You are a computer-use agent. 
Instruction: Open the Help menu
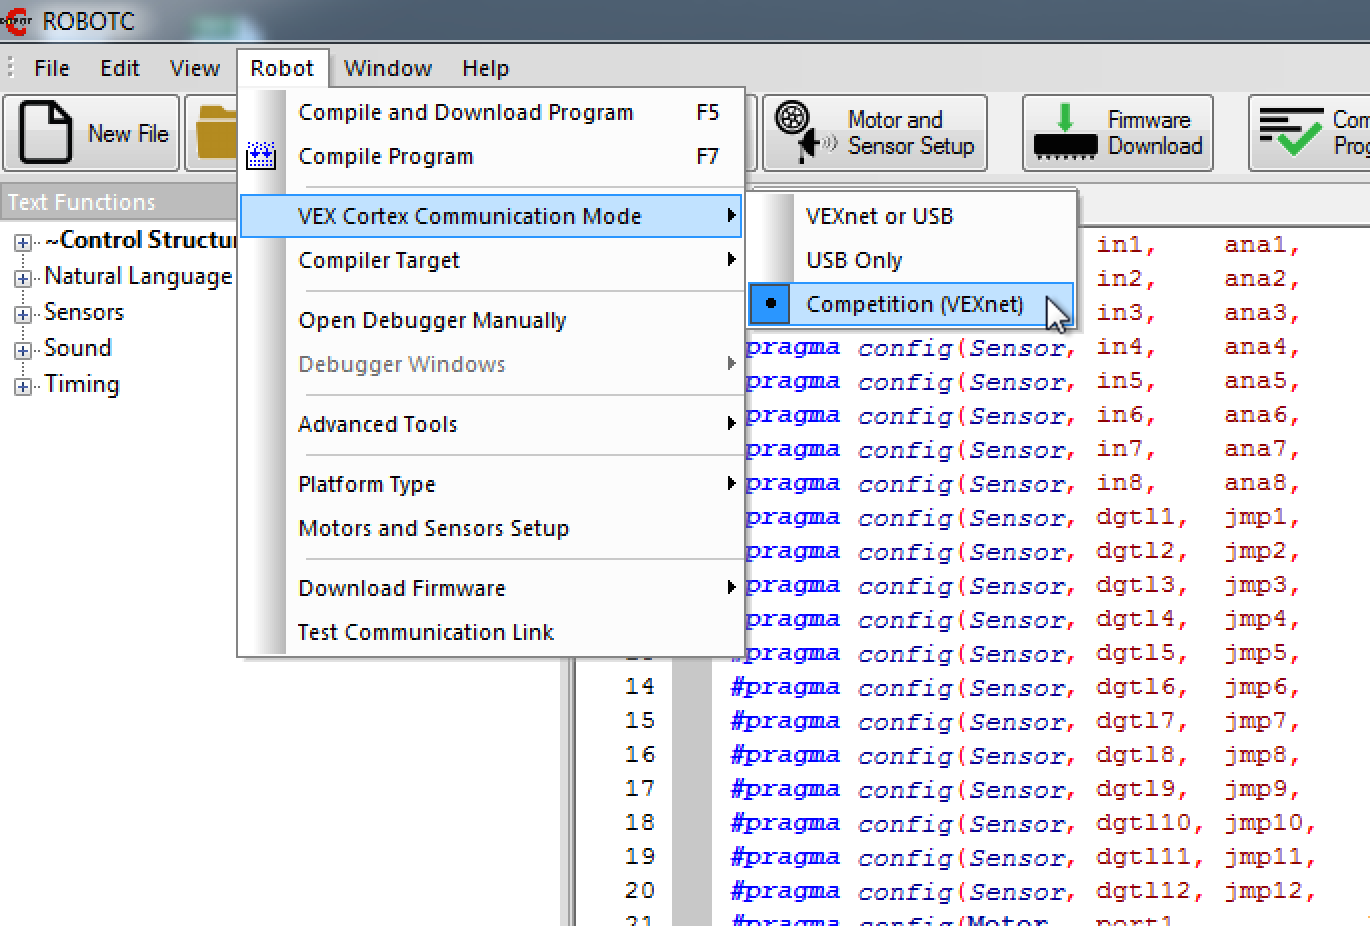(x=486, y=68)
